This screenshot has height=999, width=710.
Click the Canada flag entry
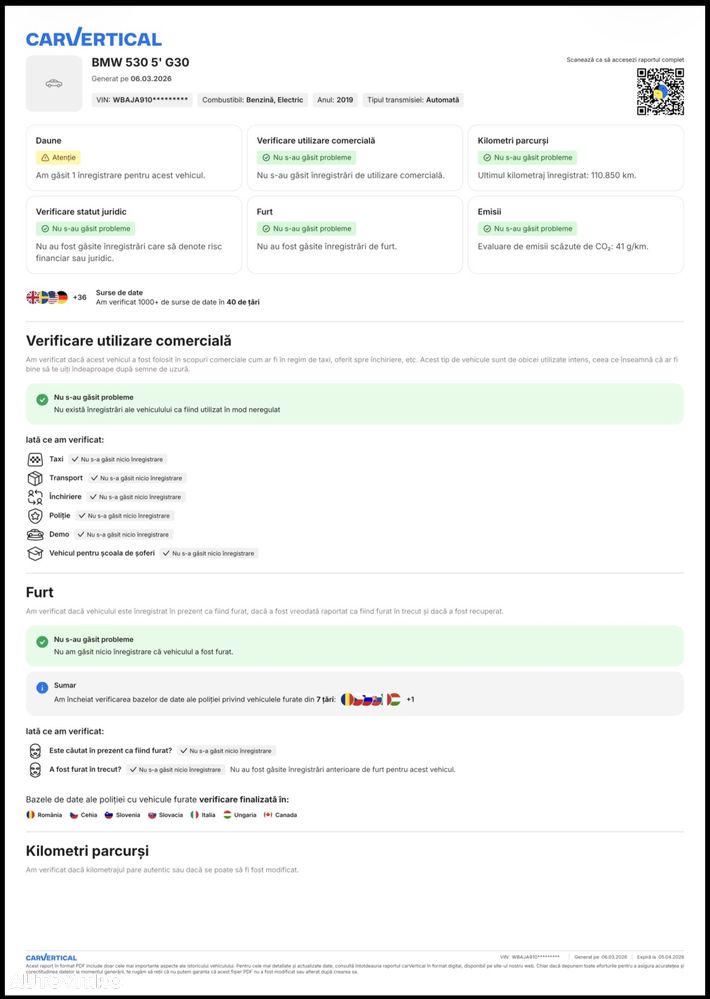pyautogui.click(x=268, y=815)
